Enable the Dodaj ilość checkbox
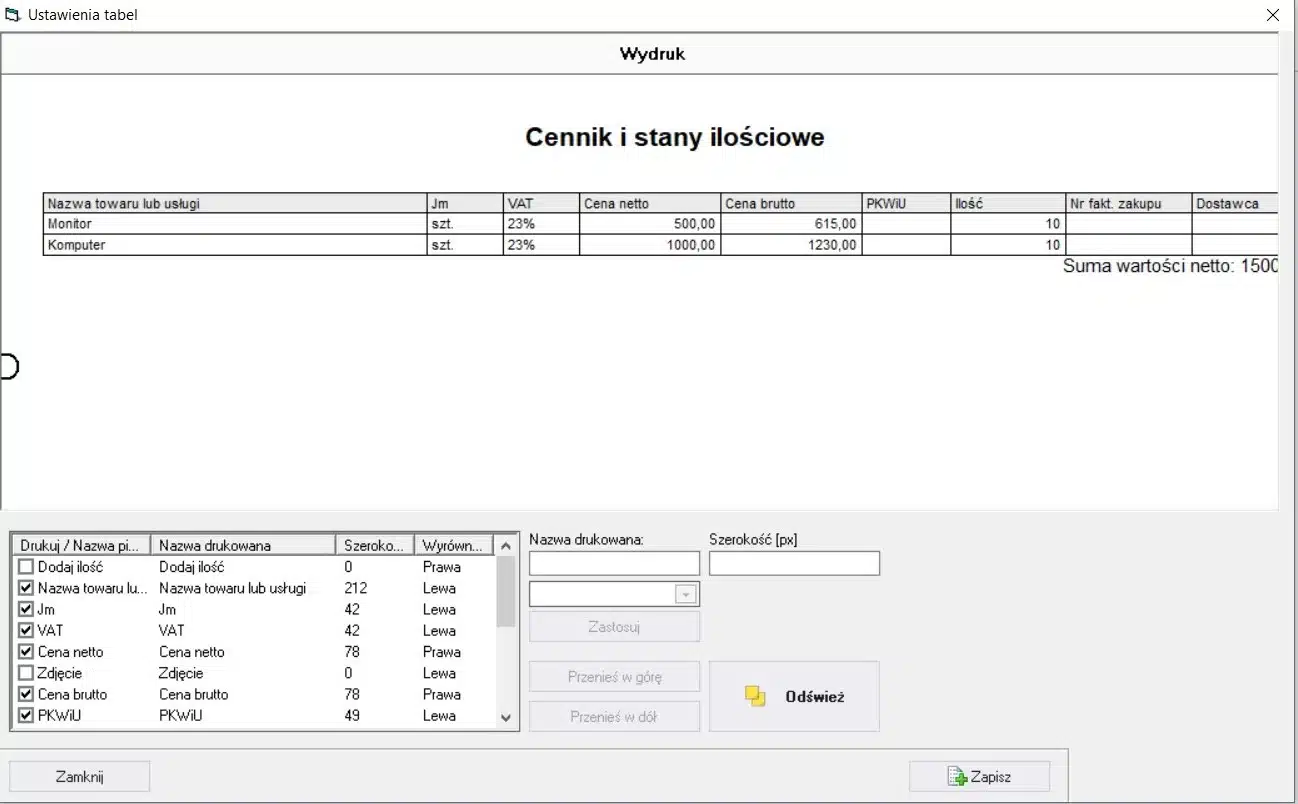Screen dimensions: 1298x804 pyautogui.click(x=27, y=567)
